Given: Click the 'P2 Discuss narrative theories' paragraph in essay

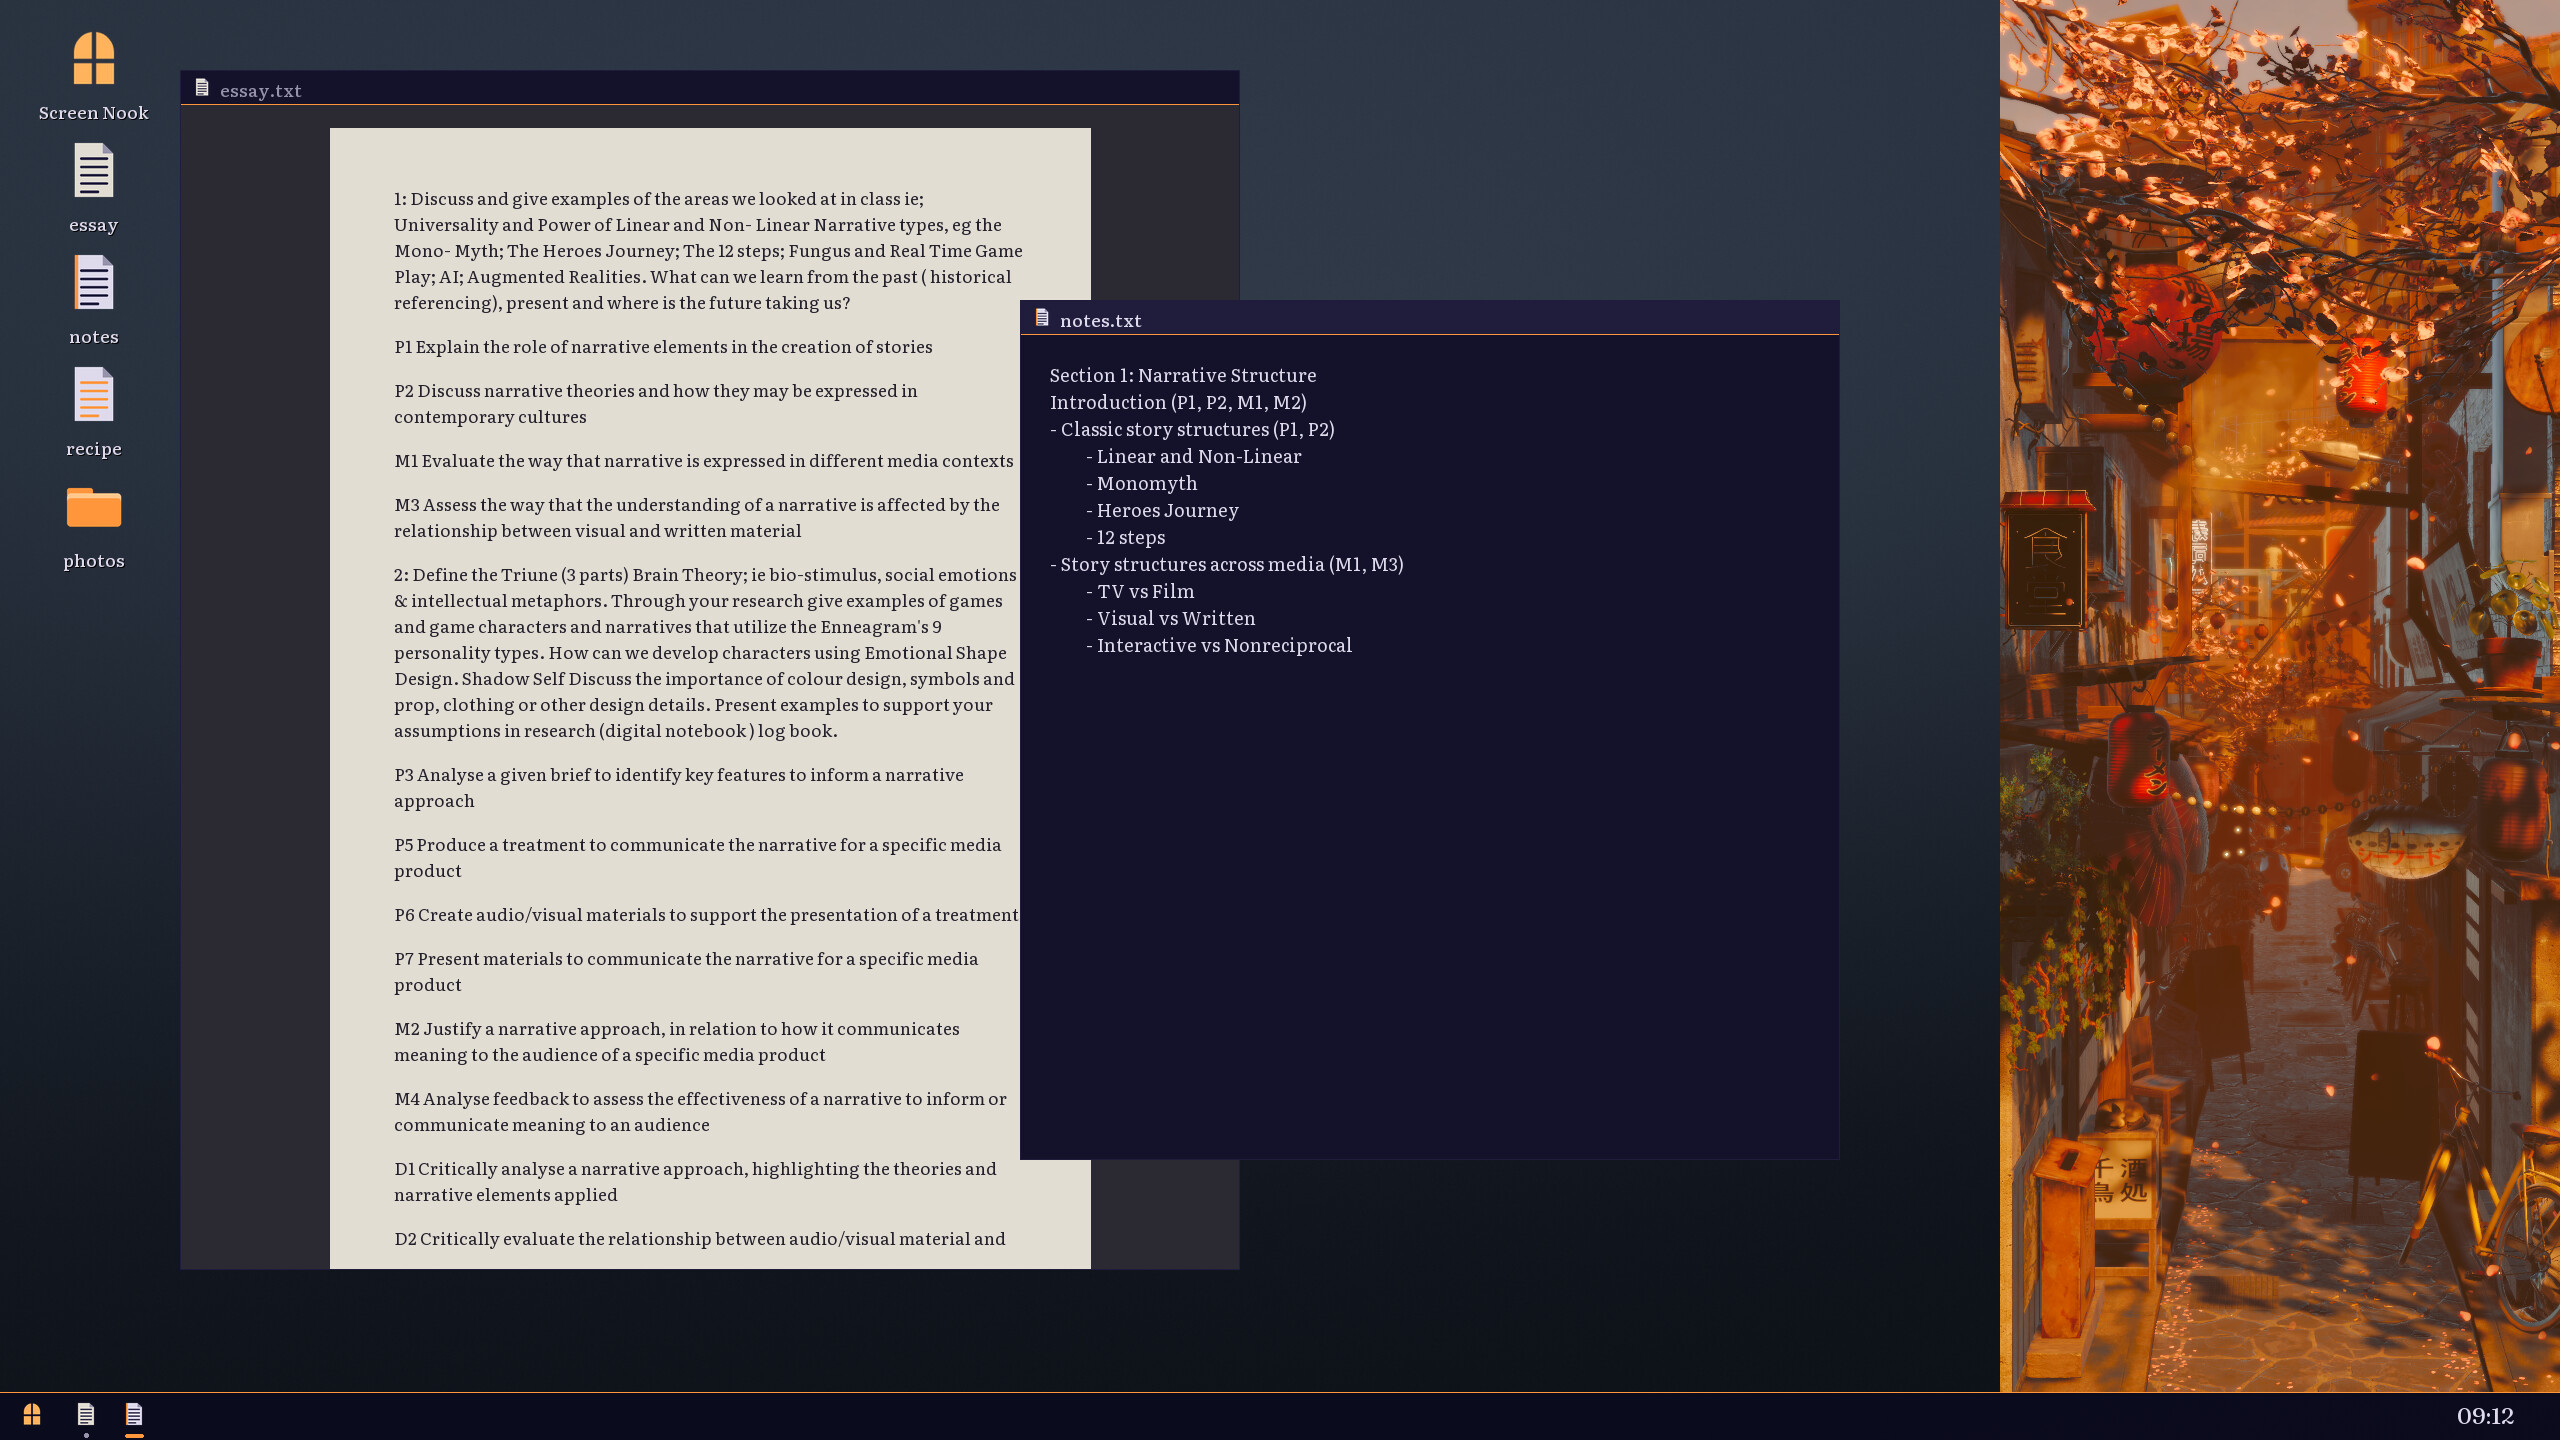Looking at the screenshot, I should coord(656,404).
